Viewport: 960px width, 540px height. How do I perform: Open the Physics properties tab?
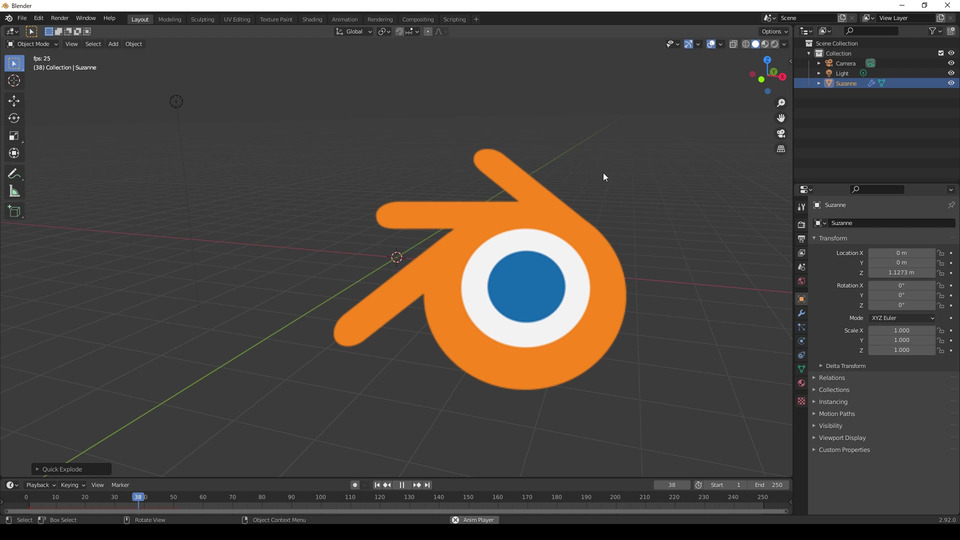801,341
